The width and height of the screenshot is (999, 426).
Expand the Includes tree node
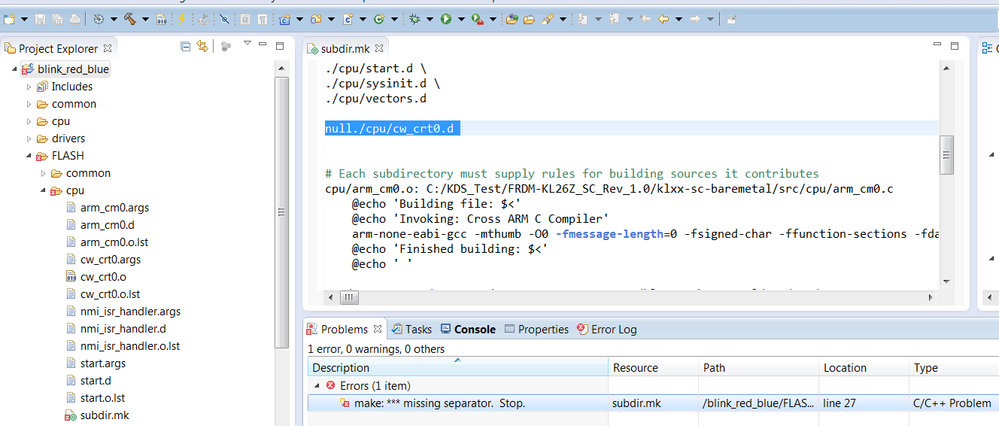[29, 87]
